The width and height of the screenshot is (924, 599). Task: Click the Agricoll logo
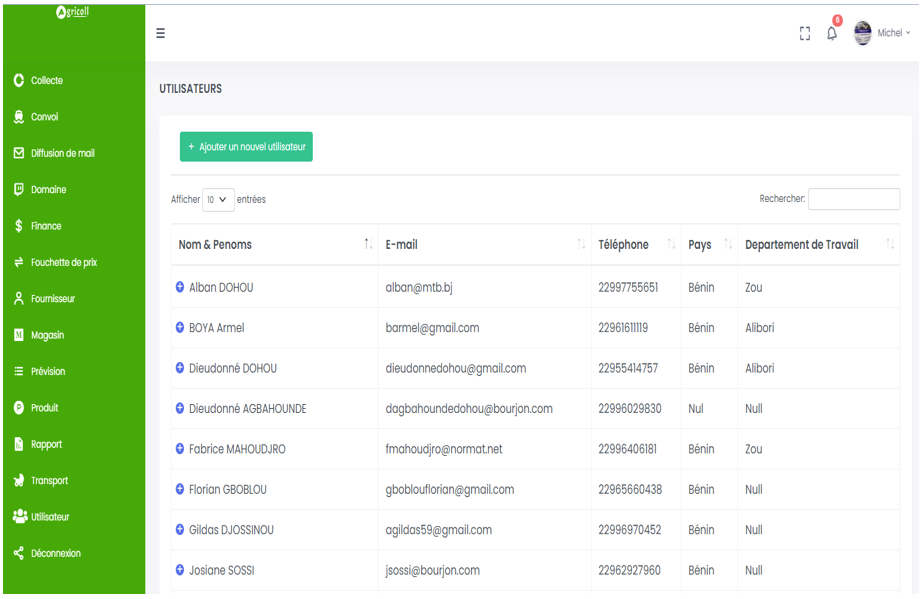[75, 12]
